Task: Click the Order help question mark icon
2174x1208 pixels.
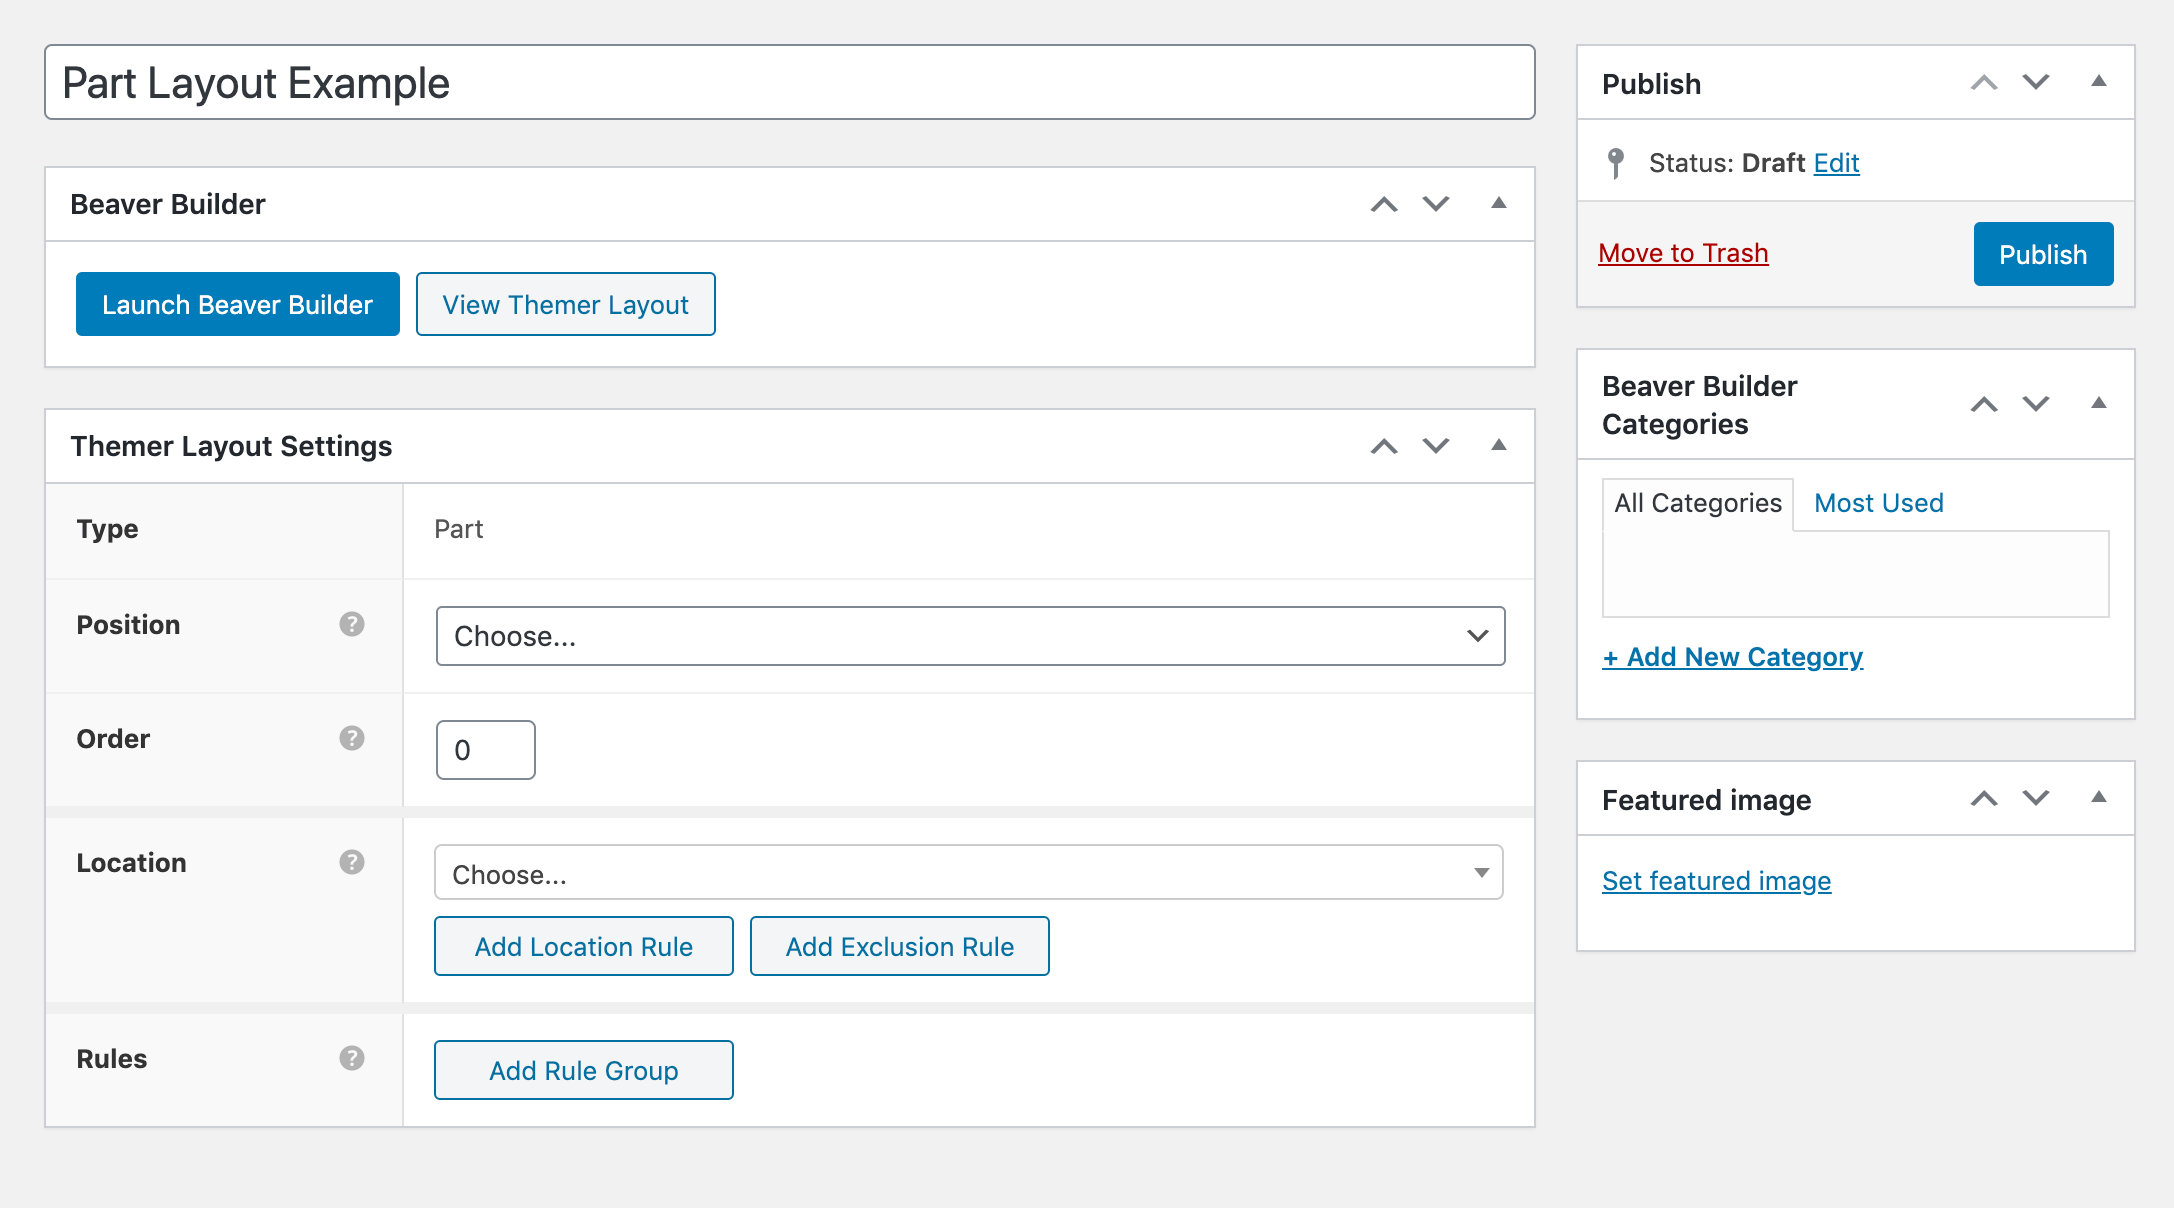Action: [352, 740]
